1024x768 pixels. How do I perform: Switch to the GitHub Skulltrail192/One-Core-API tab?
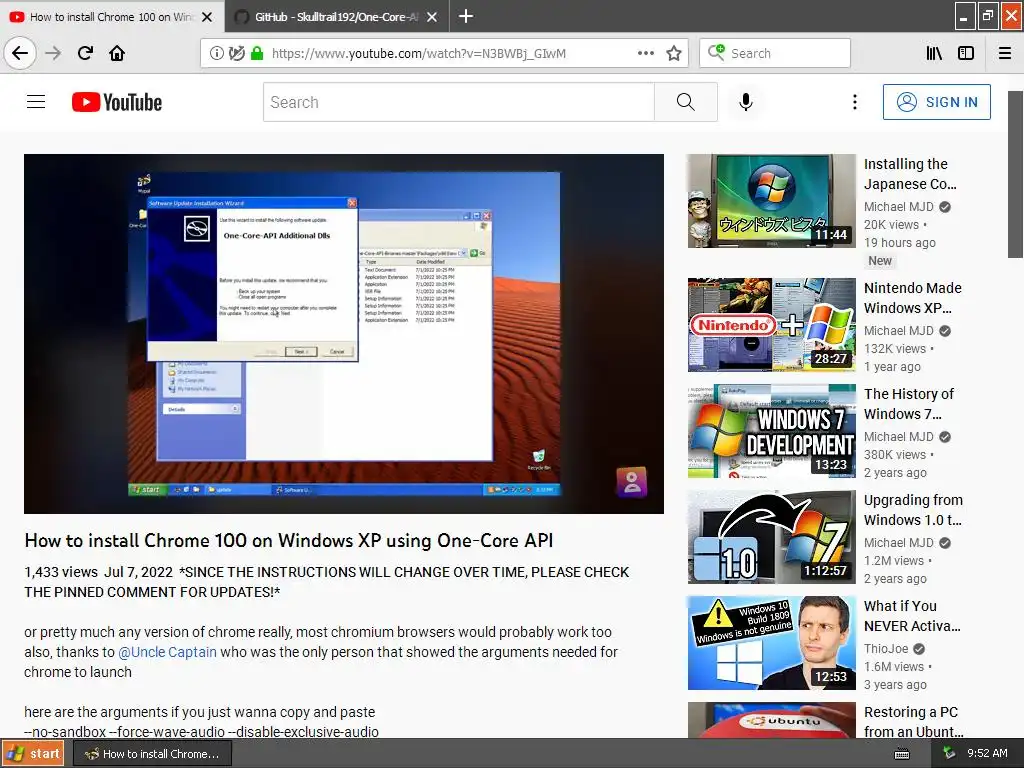[336, 17]
